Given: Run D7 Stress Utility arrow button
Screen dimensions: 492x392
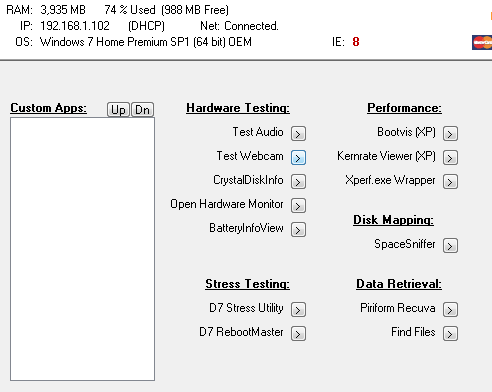Looking at the screenshot, I should pos(298,310).
